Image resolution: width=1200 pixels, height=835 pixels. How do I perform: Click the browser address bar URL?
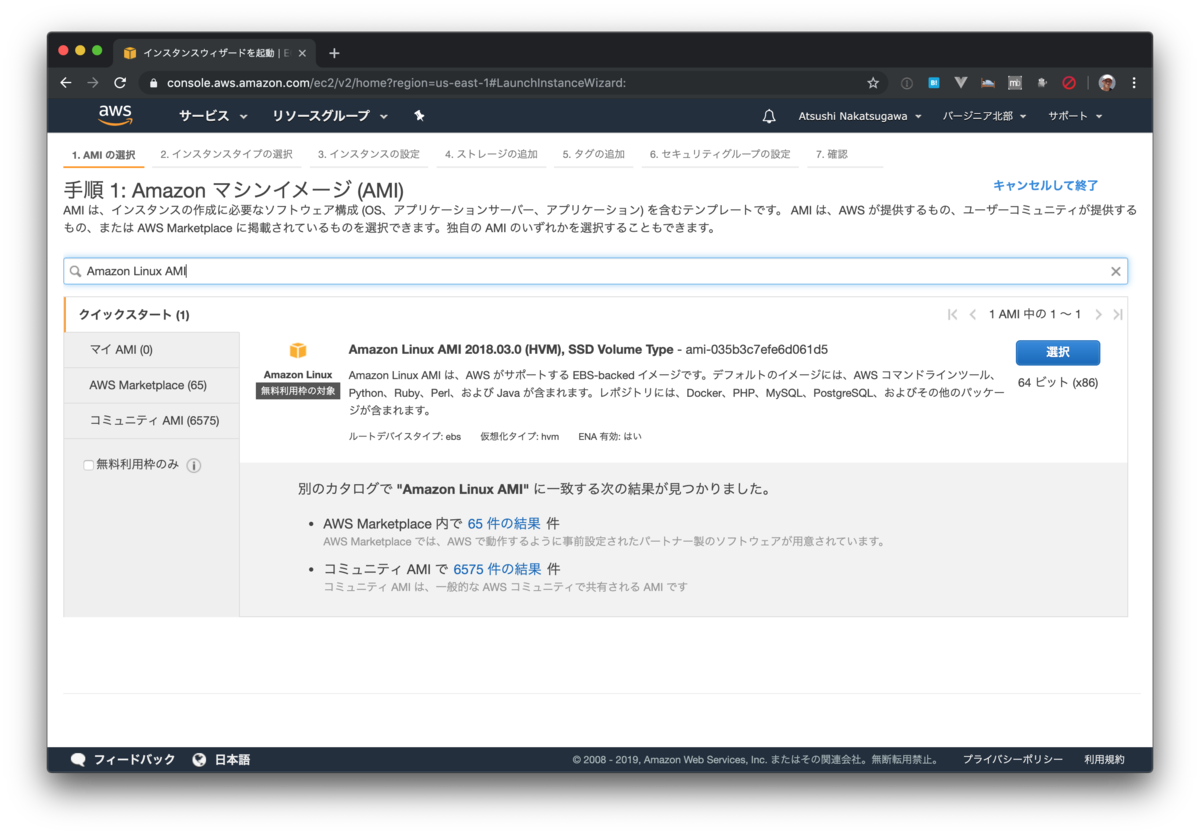[x=397, y=83]
